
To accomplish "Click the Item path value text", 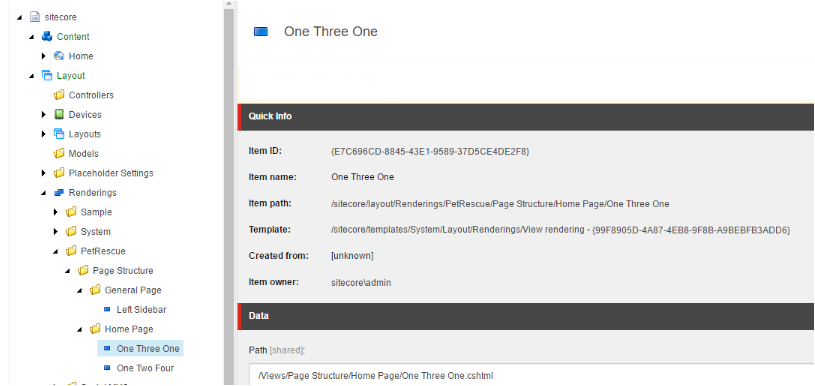I will point(500,204).
